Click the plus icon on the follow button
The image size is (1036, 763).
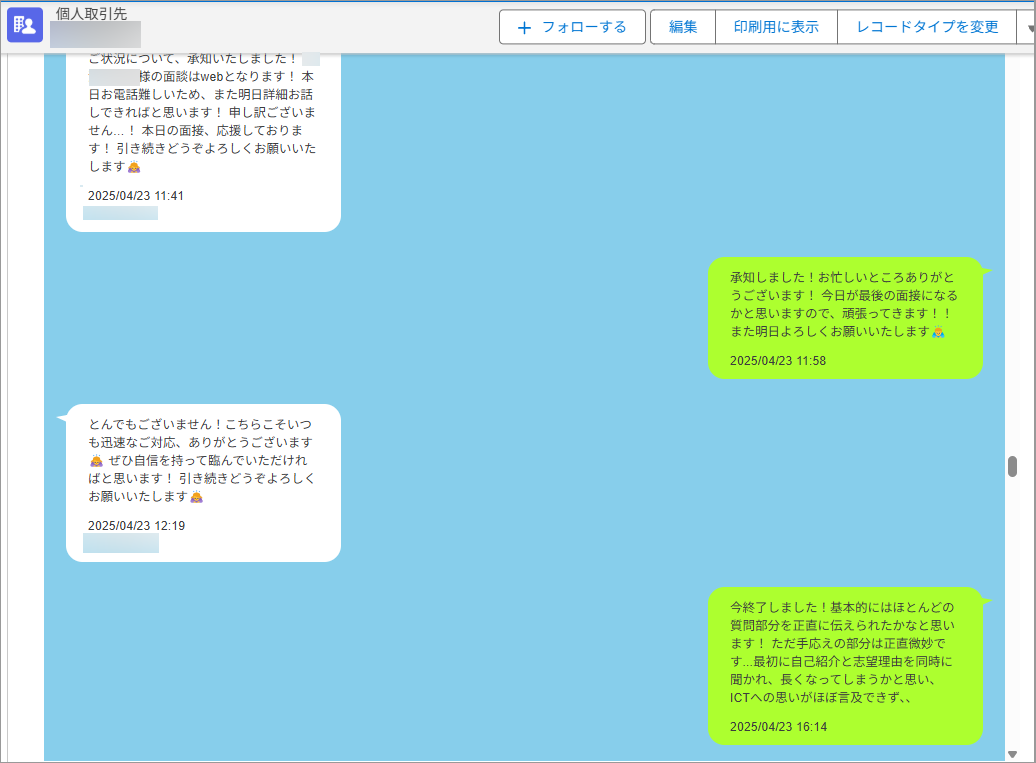(x=524, y=28)
